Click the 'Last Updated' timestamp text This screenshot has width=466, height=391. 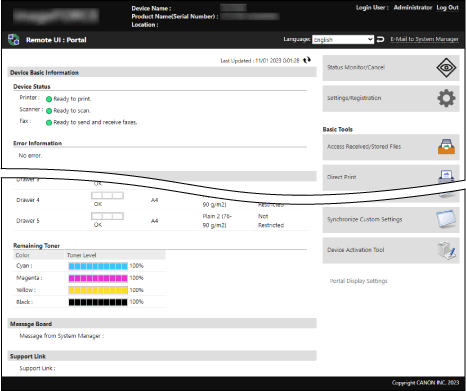[x=260, y=61]
